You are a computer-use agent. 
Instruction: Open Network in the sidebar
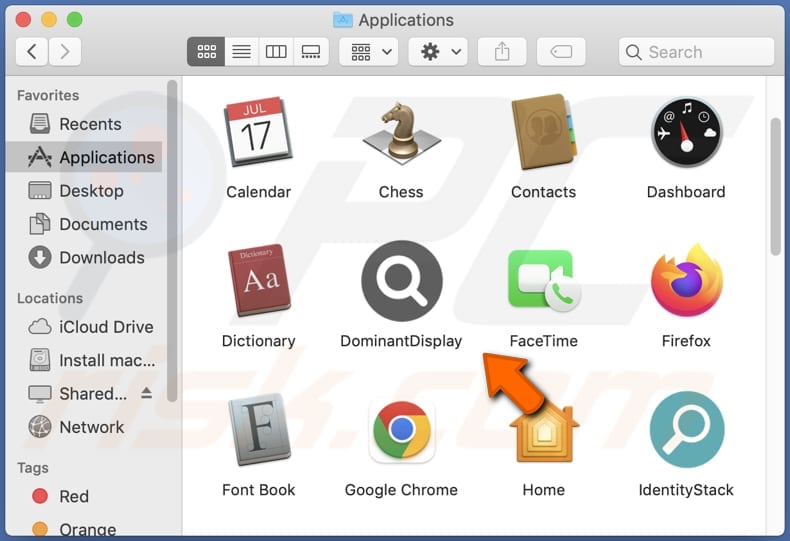[84, 427]
